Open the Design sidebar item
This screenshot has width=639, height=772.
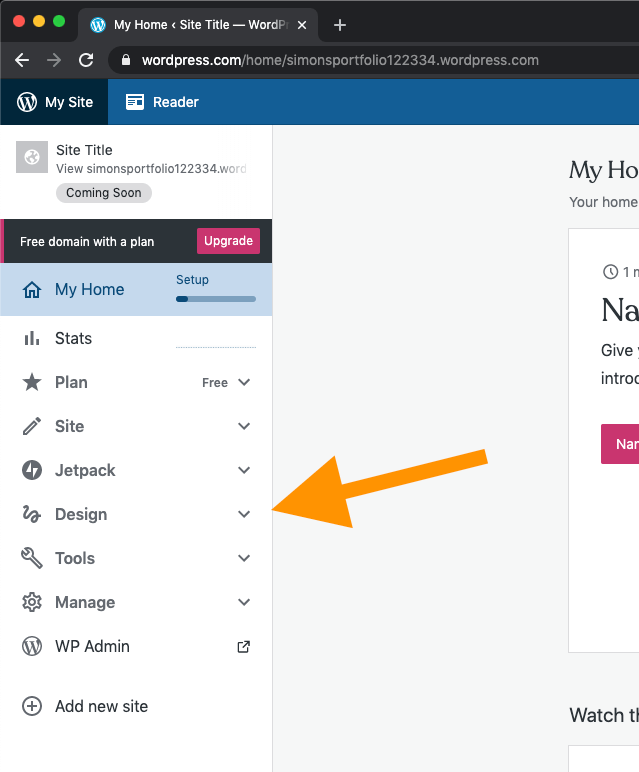[x=136, y=514]
